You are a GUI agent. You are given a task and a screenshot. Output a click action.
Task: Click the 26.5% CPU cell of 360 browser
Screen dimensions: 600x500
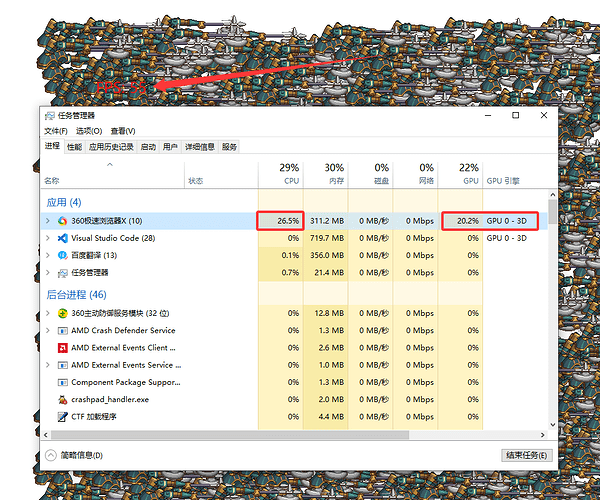[x=280, y=221]
